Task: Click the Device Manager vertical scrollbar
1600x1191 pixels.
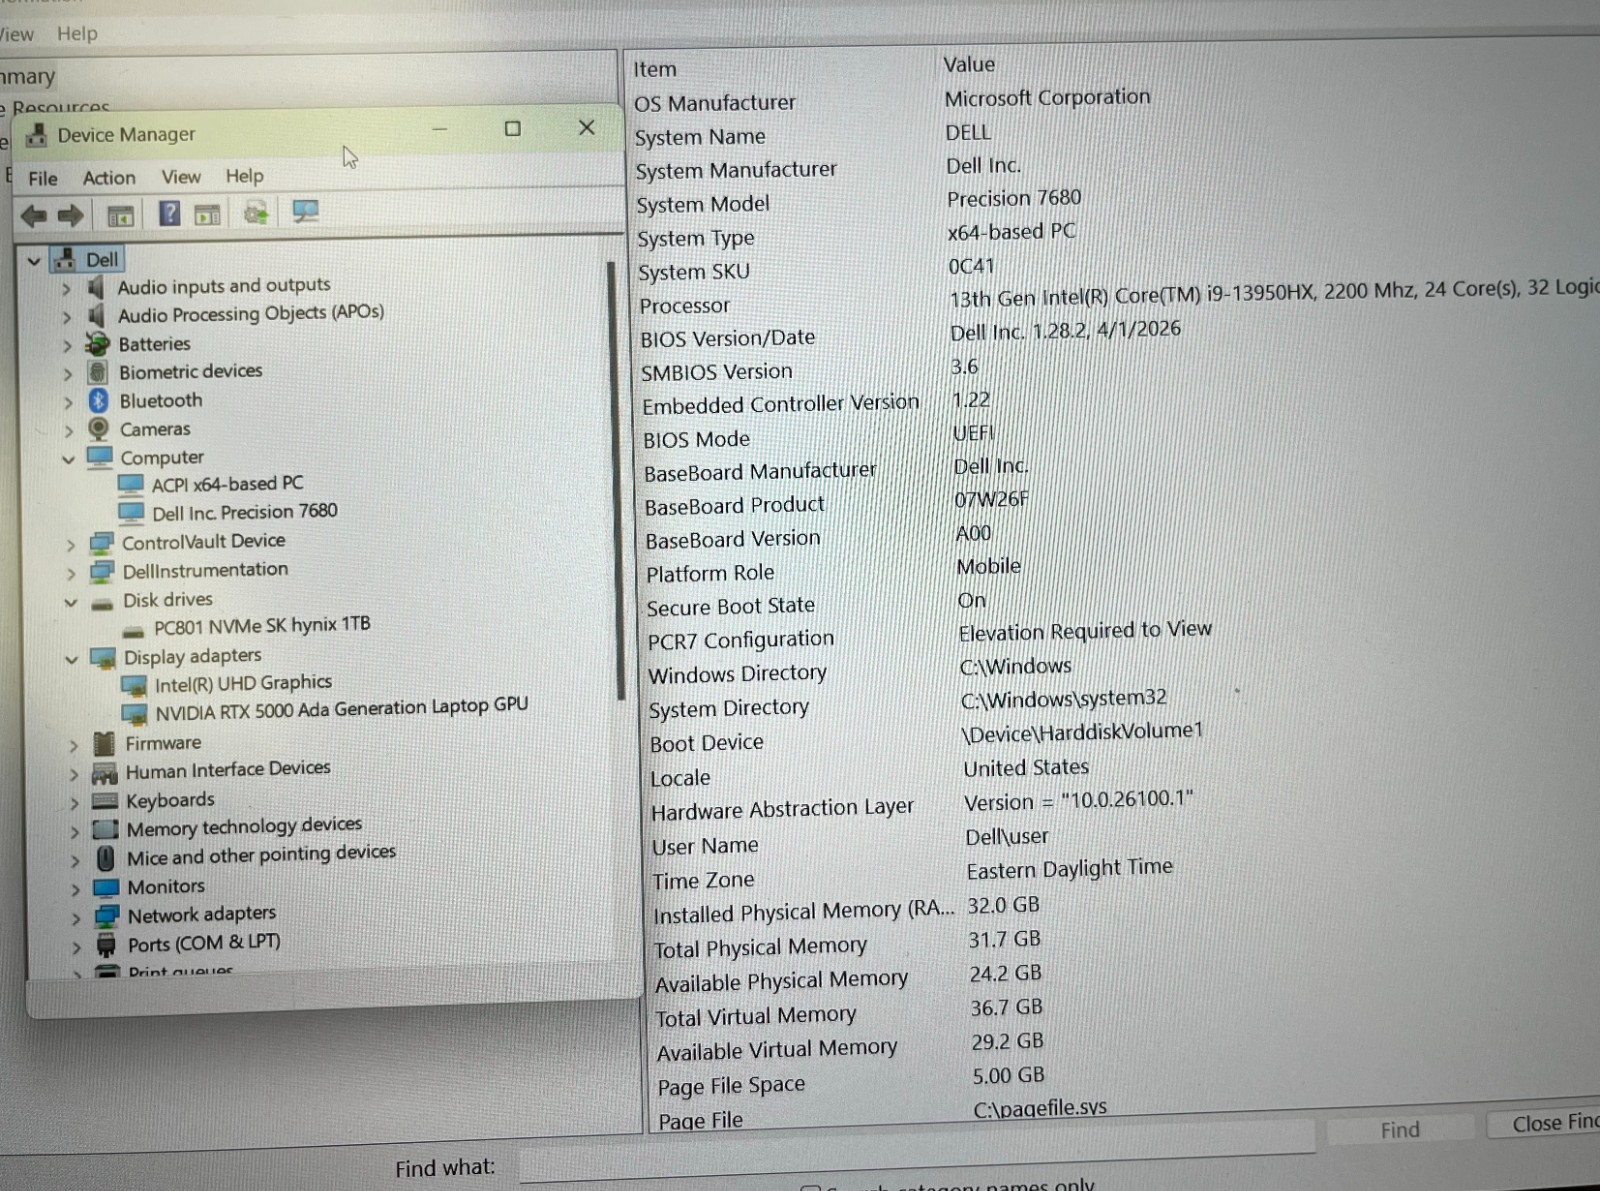Action: (617, 480)
